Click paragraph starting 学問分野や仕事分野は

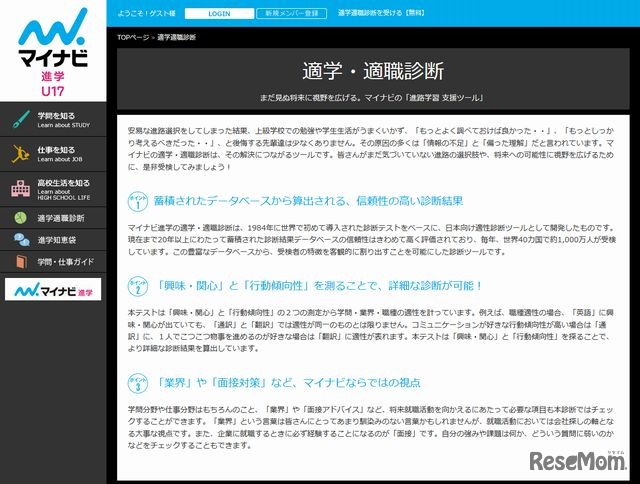pyautogui.click(x=371, y=427)
